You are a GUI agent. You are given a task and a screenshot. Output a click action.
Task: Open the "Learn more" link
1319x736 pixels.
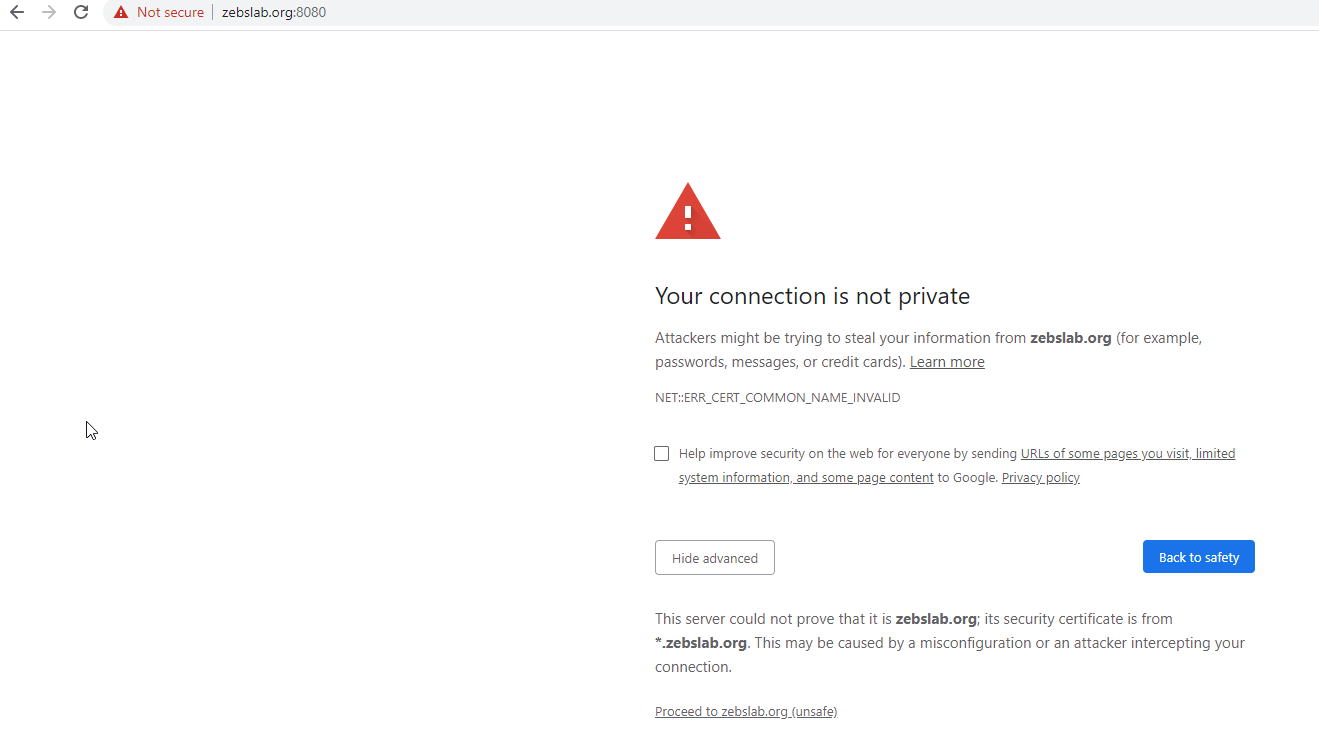947,362
